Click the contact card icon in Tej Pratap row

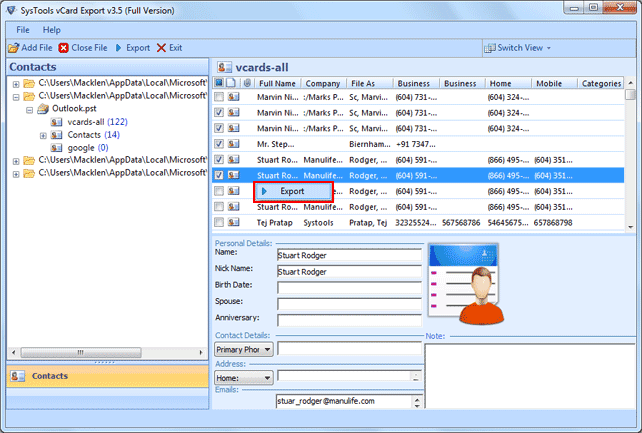tap(234, 222)
